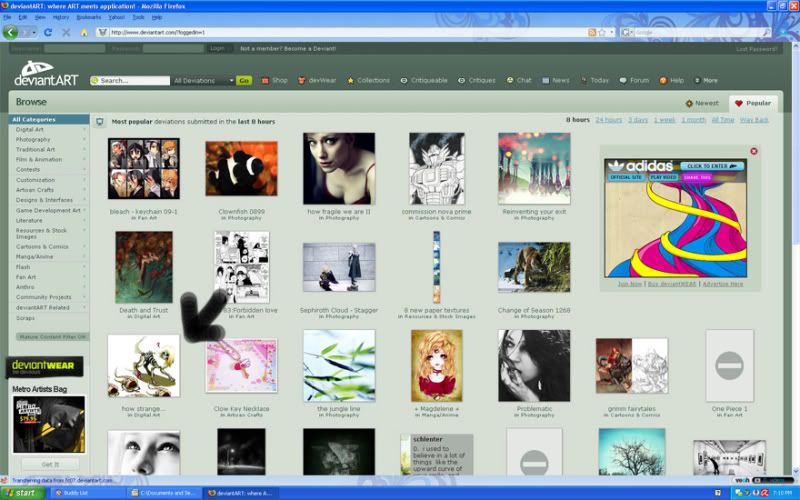This screenshot has width=800, height=500.
Task: Open the Windows start menu
Action: 22,493
